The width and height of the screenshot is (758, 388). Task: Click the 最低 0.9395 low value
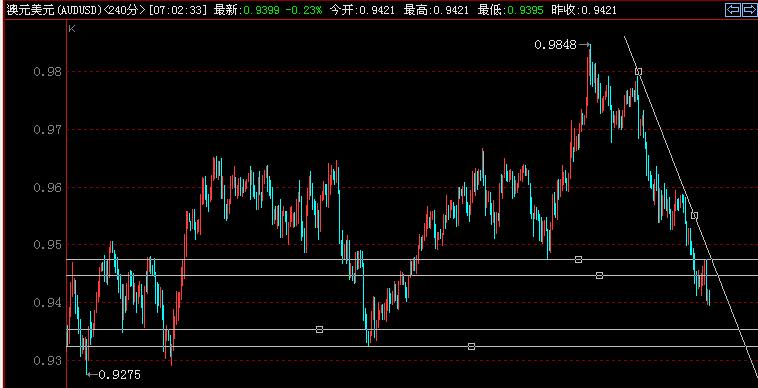[x=510, y=10]
